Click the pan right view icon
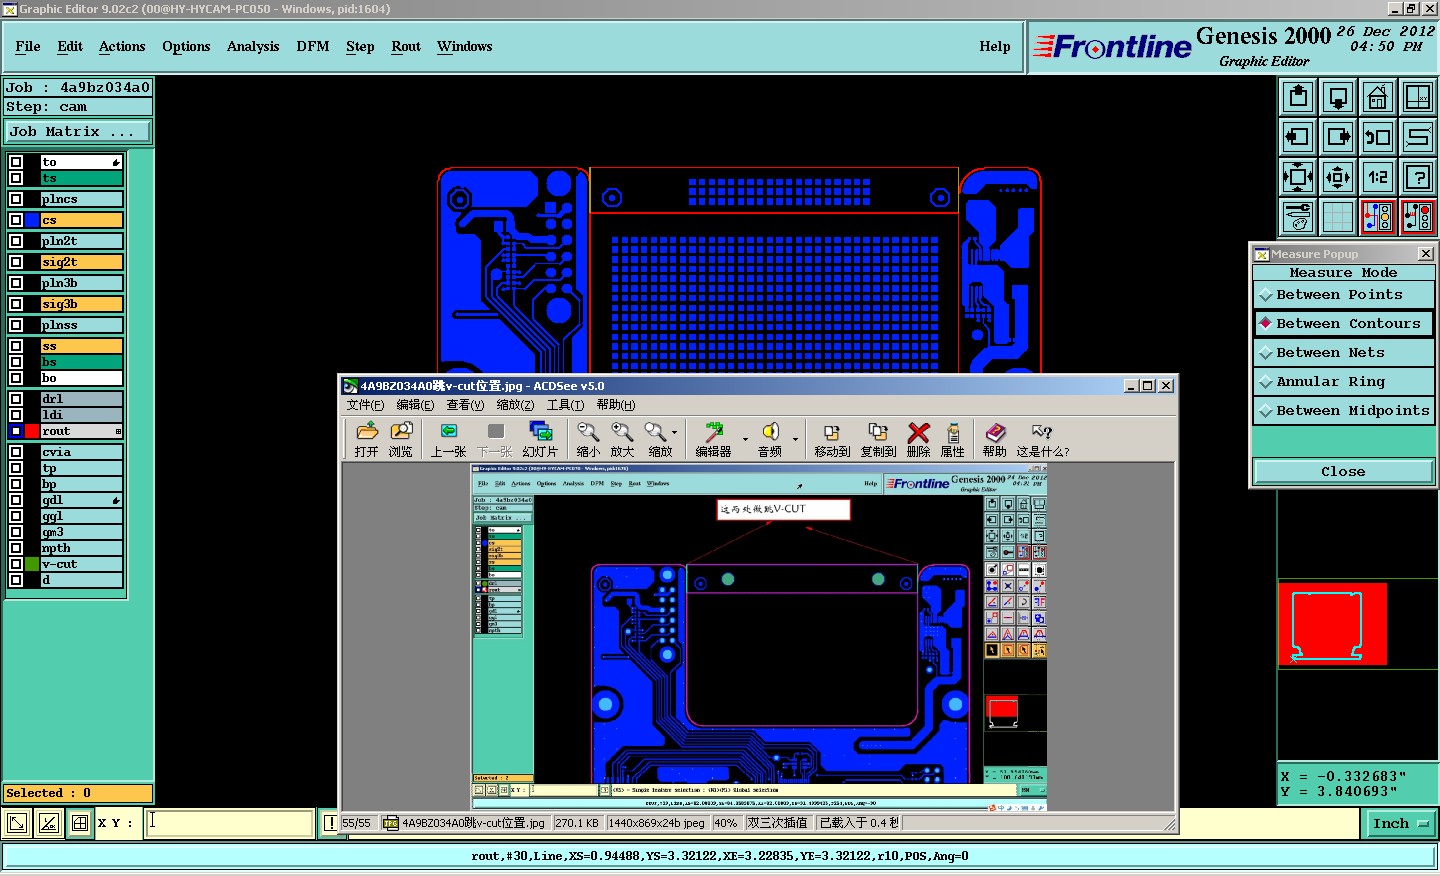The image size is (1440, 876). [1338, 137]
